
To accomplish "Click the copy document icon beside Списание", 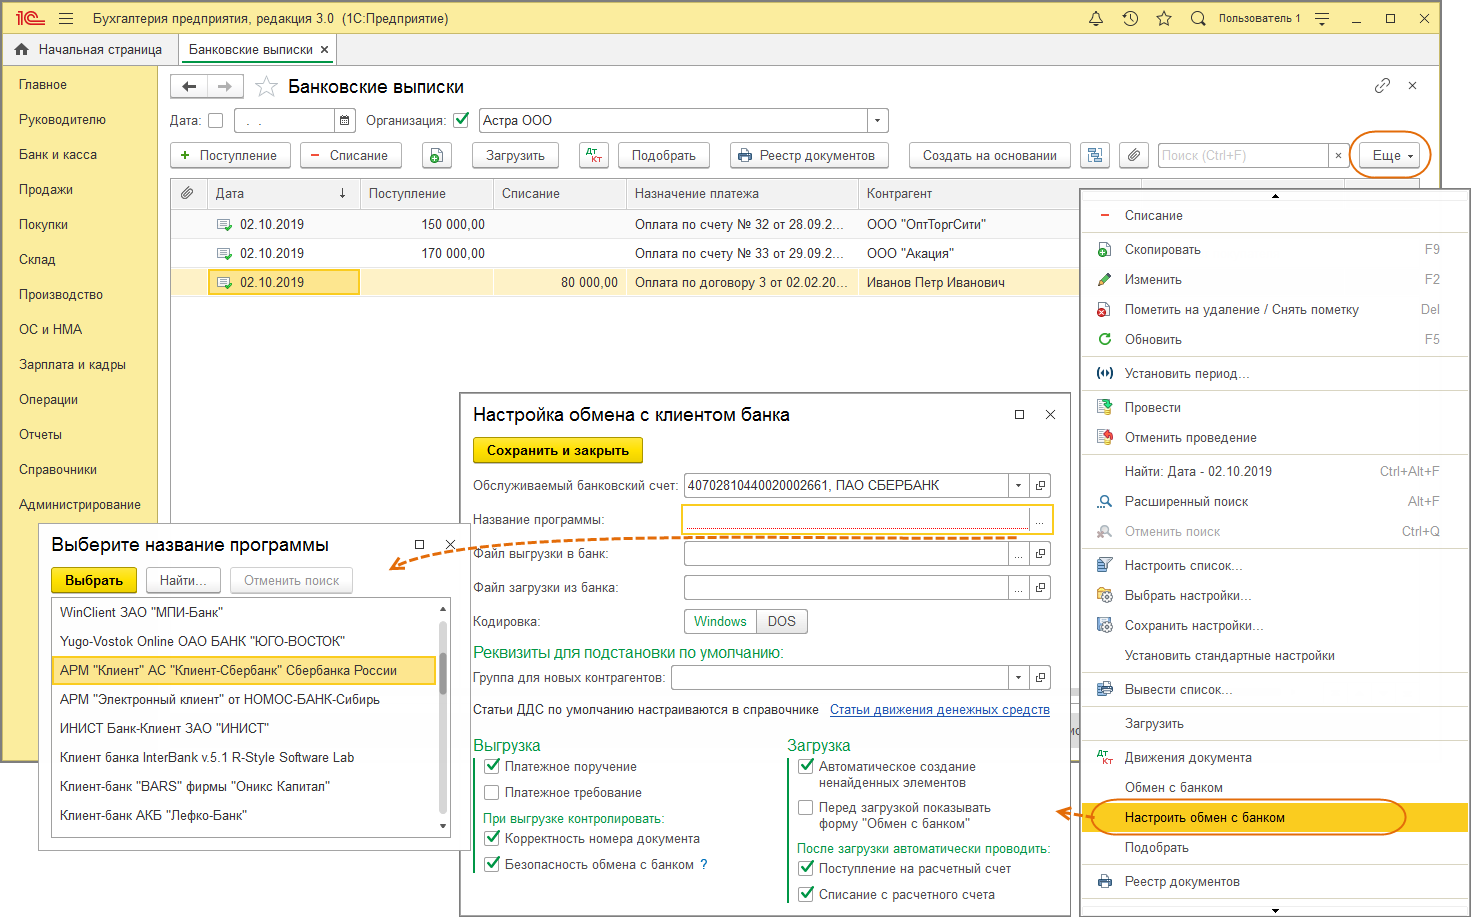I will tap(436, 155).
